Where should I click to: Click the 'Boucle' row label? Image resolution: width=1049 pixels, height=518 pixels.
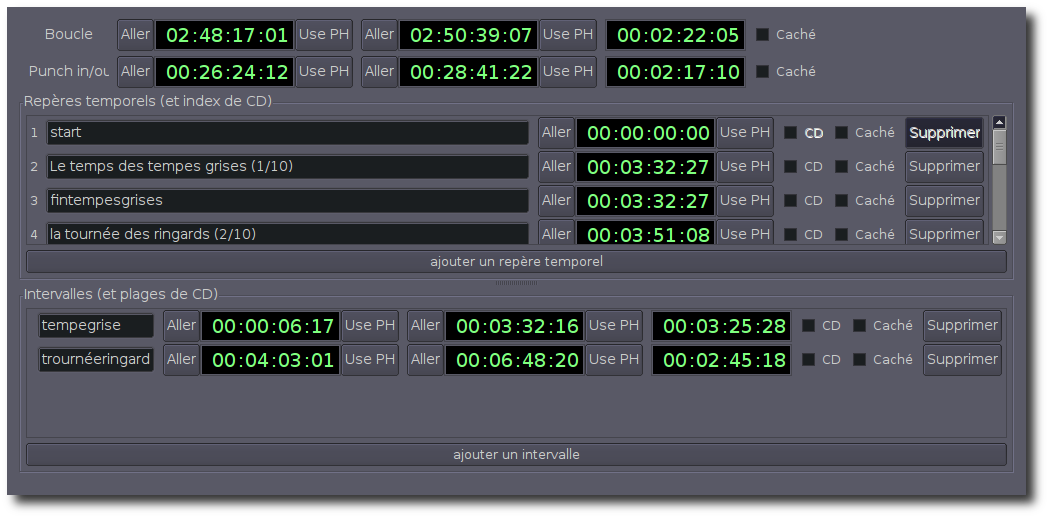pos(68,35)
